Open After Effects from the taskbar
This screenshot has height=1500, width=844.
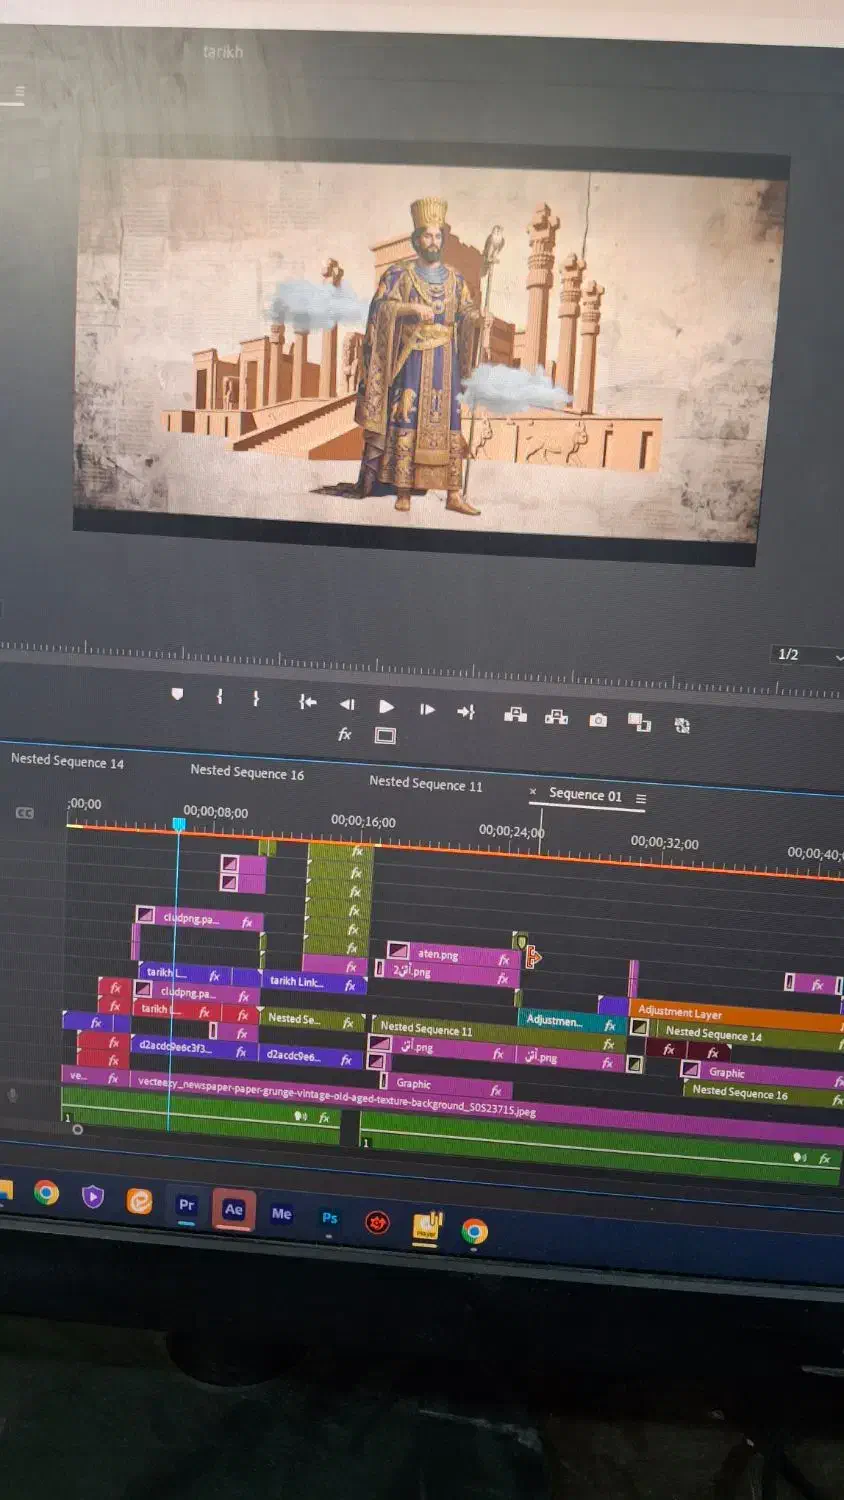pyautogui.click(x=233, y=1209)
